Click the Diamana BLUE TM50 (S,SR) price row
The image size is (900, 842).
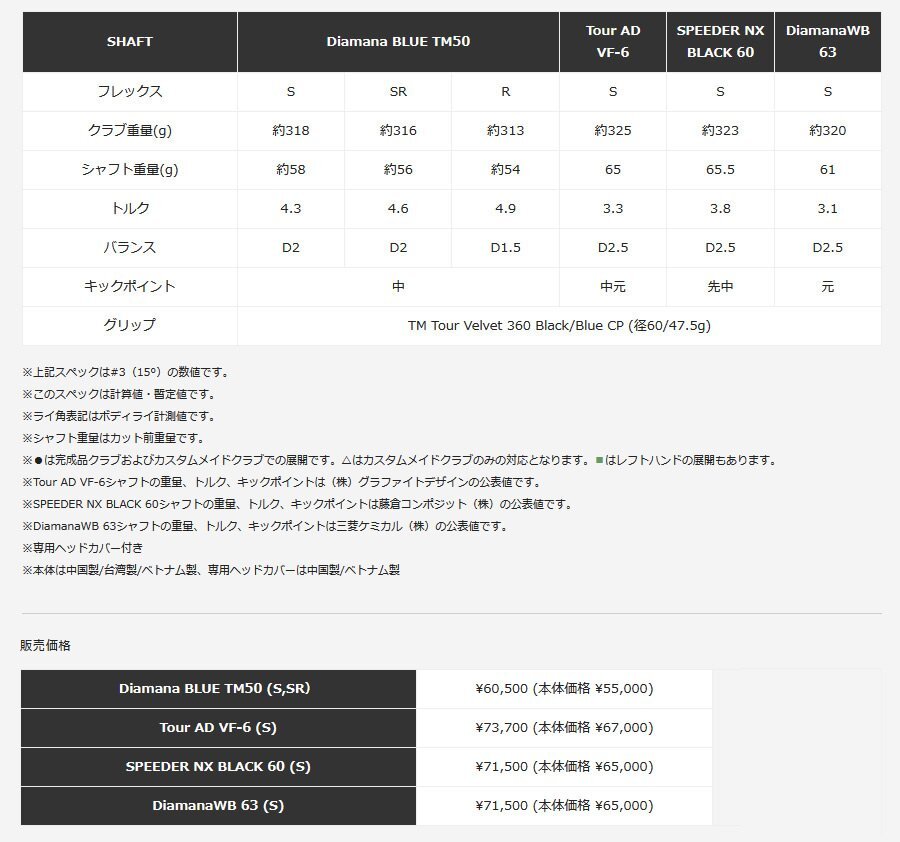click(x=218, y=688)
